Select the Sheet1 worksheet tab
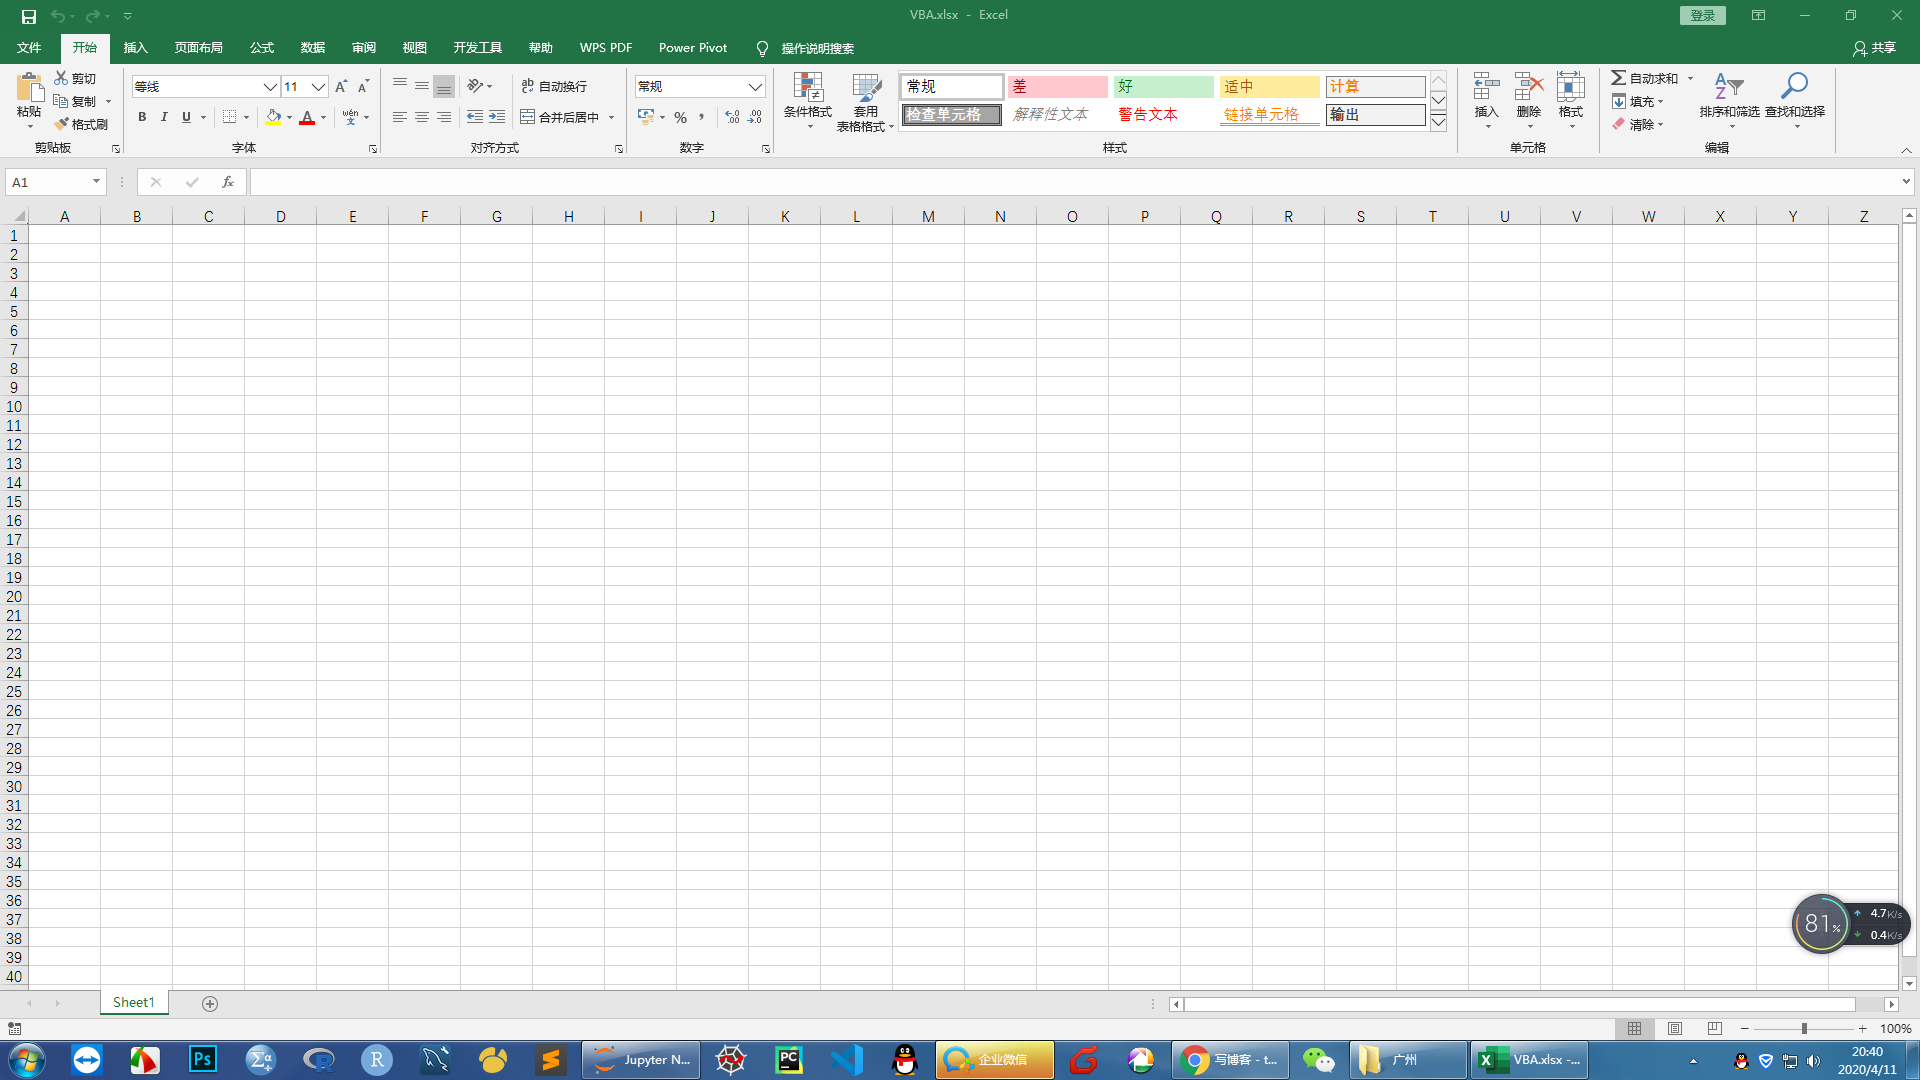This screenshot has height=1080, width=1920. [x=133, y=1002]
